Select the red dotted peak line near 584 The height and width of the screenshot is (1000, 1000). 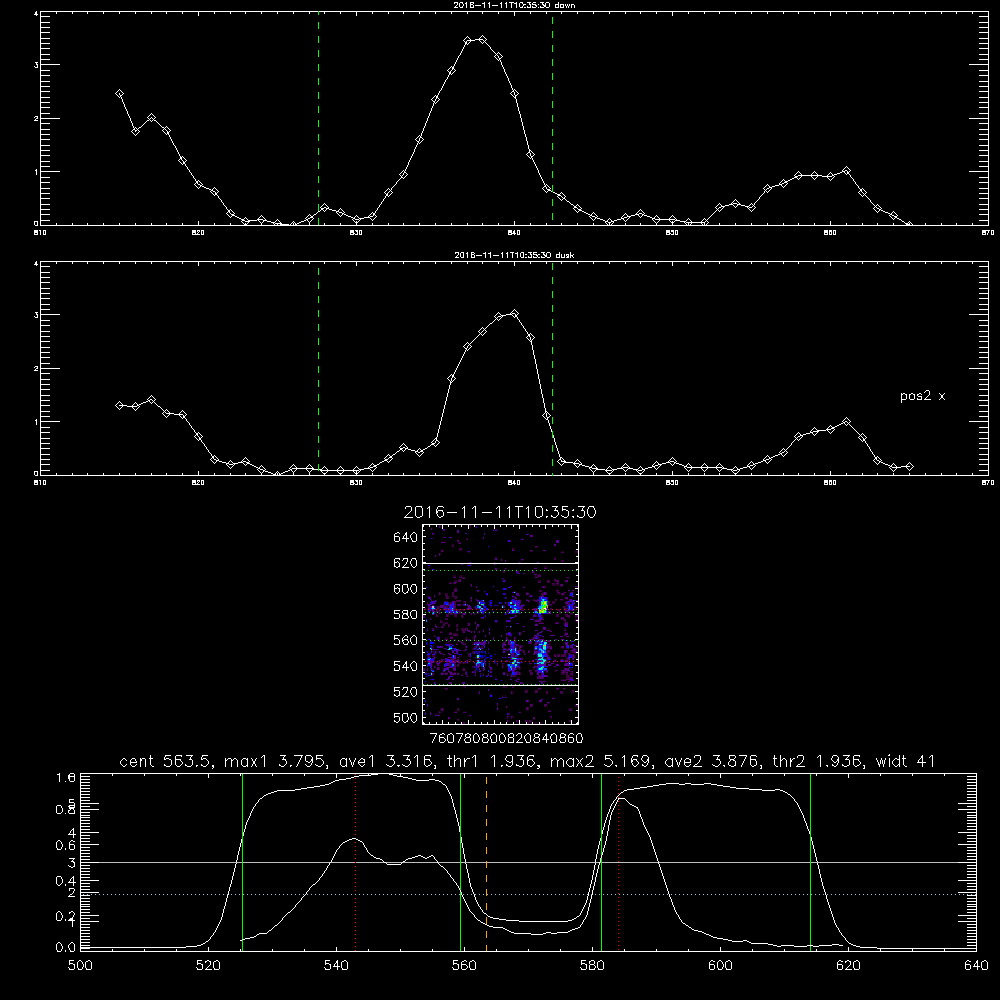pyautogui.click(x=619, y=862)
